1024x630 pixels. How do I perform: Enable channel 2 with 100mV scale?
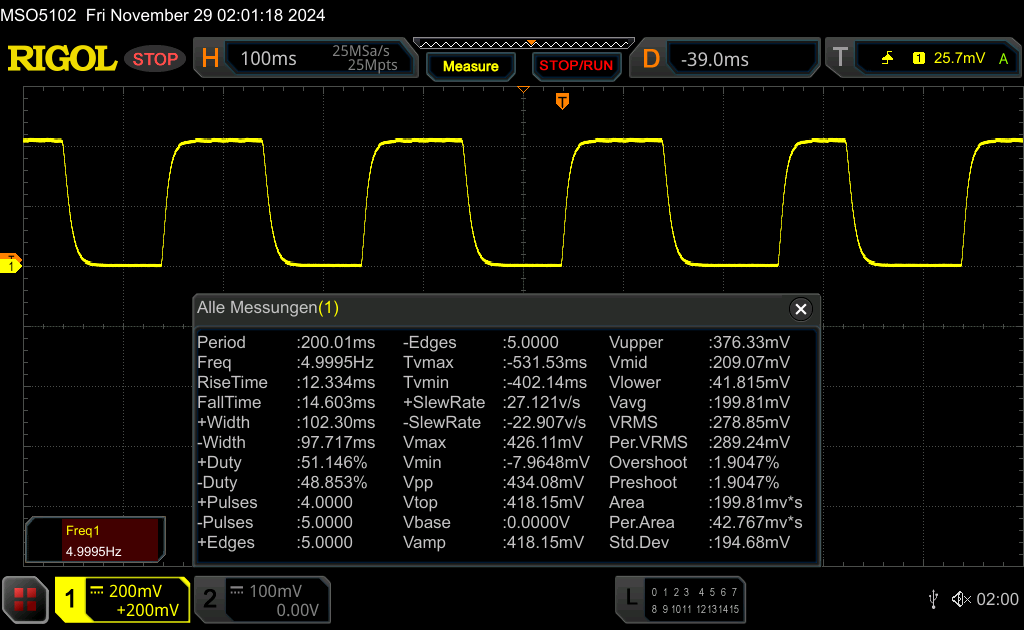click(x=261, y=600)
